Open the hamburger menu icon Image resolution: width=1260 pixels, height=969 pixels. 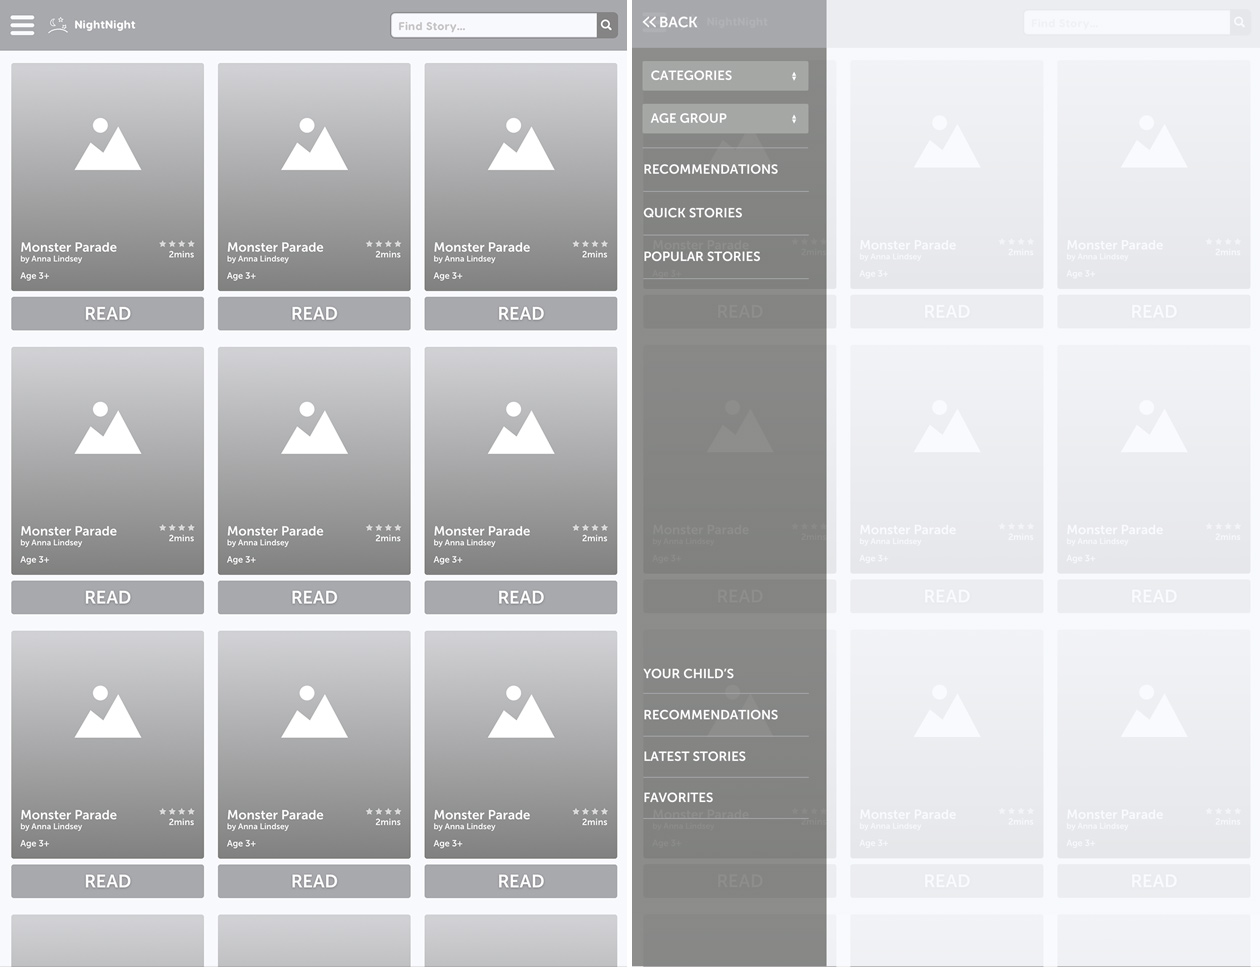(22, 25)
